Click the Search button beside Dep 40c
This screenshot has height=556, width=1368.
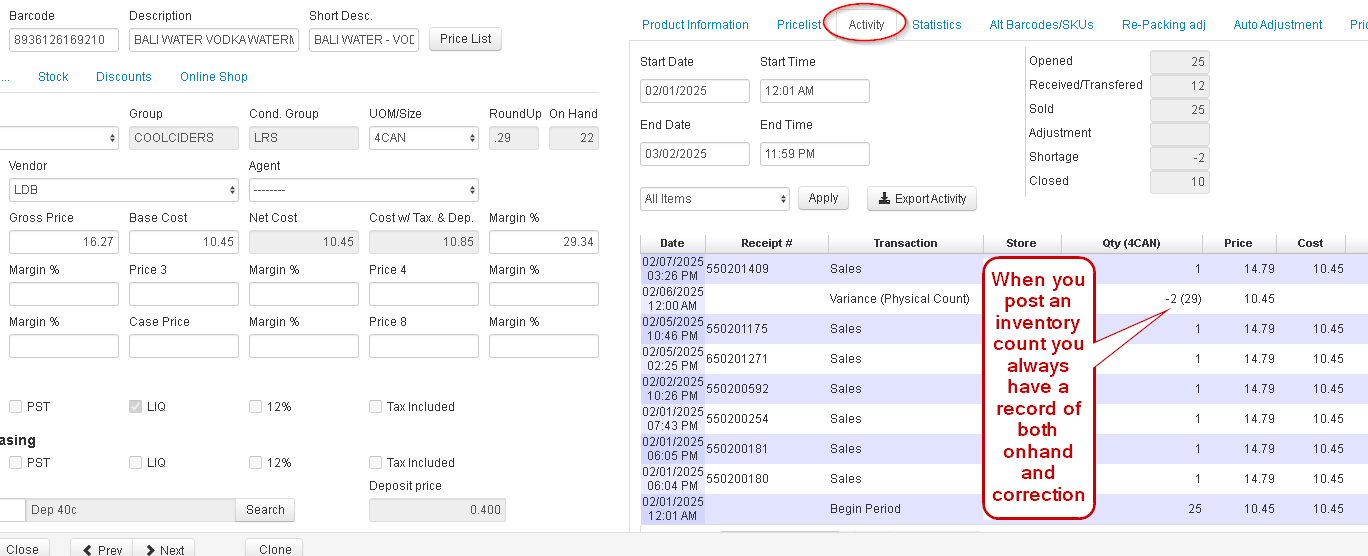[265, 510]
